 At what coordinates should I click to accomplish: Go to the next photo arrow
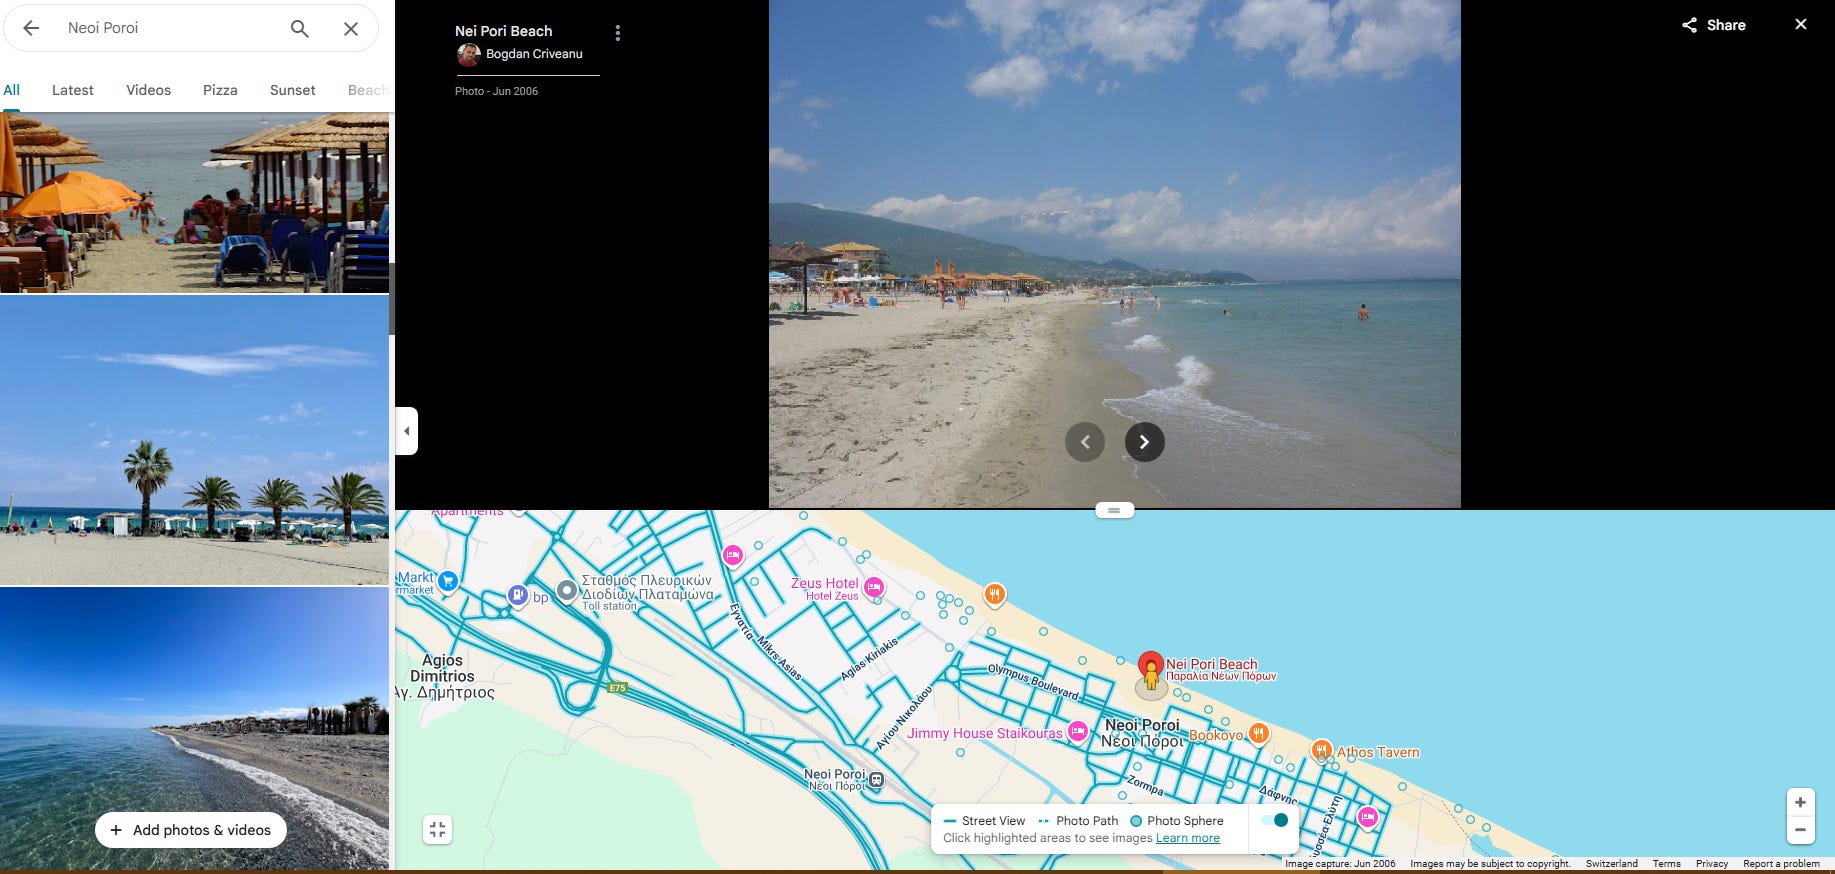click(x=1145, y=442)
